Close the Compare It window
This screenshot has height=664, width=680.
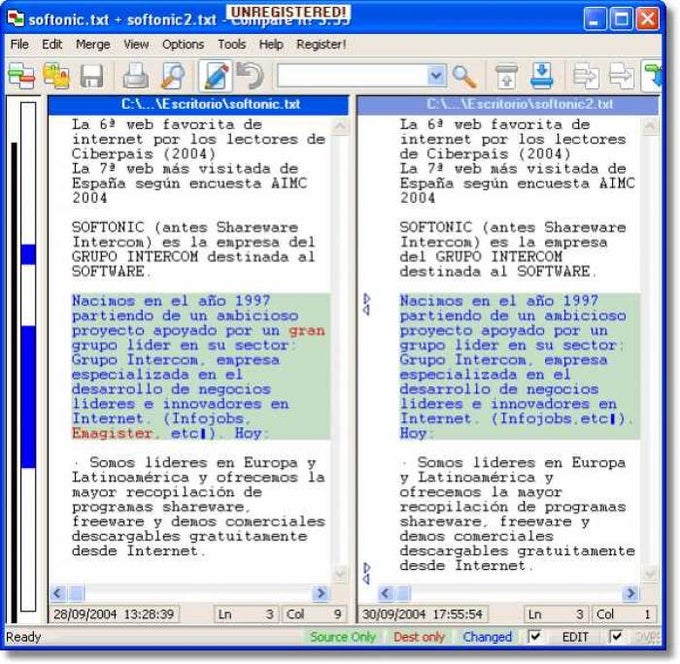(647, 20)
